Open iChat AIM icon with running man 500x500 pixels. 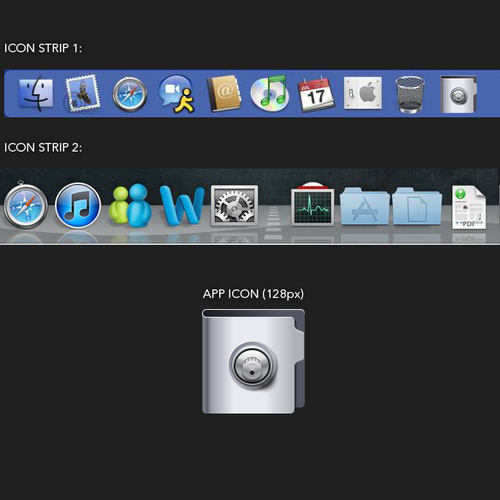pos(177,94)
